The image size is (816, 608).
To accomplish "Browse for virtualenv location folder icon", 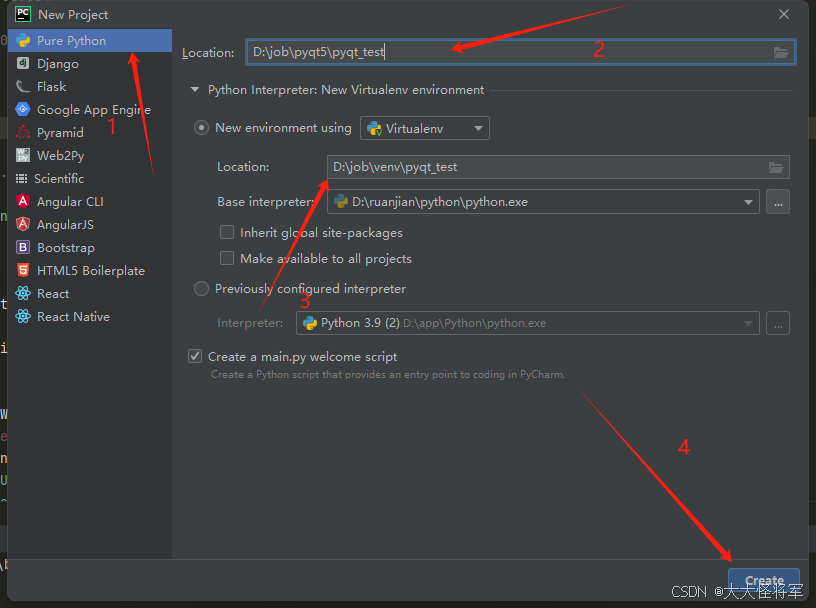I will 776,167.
